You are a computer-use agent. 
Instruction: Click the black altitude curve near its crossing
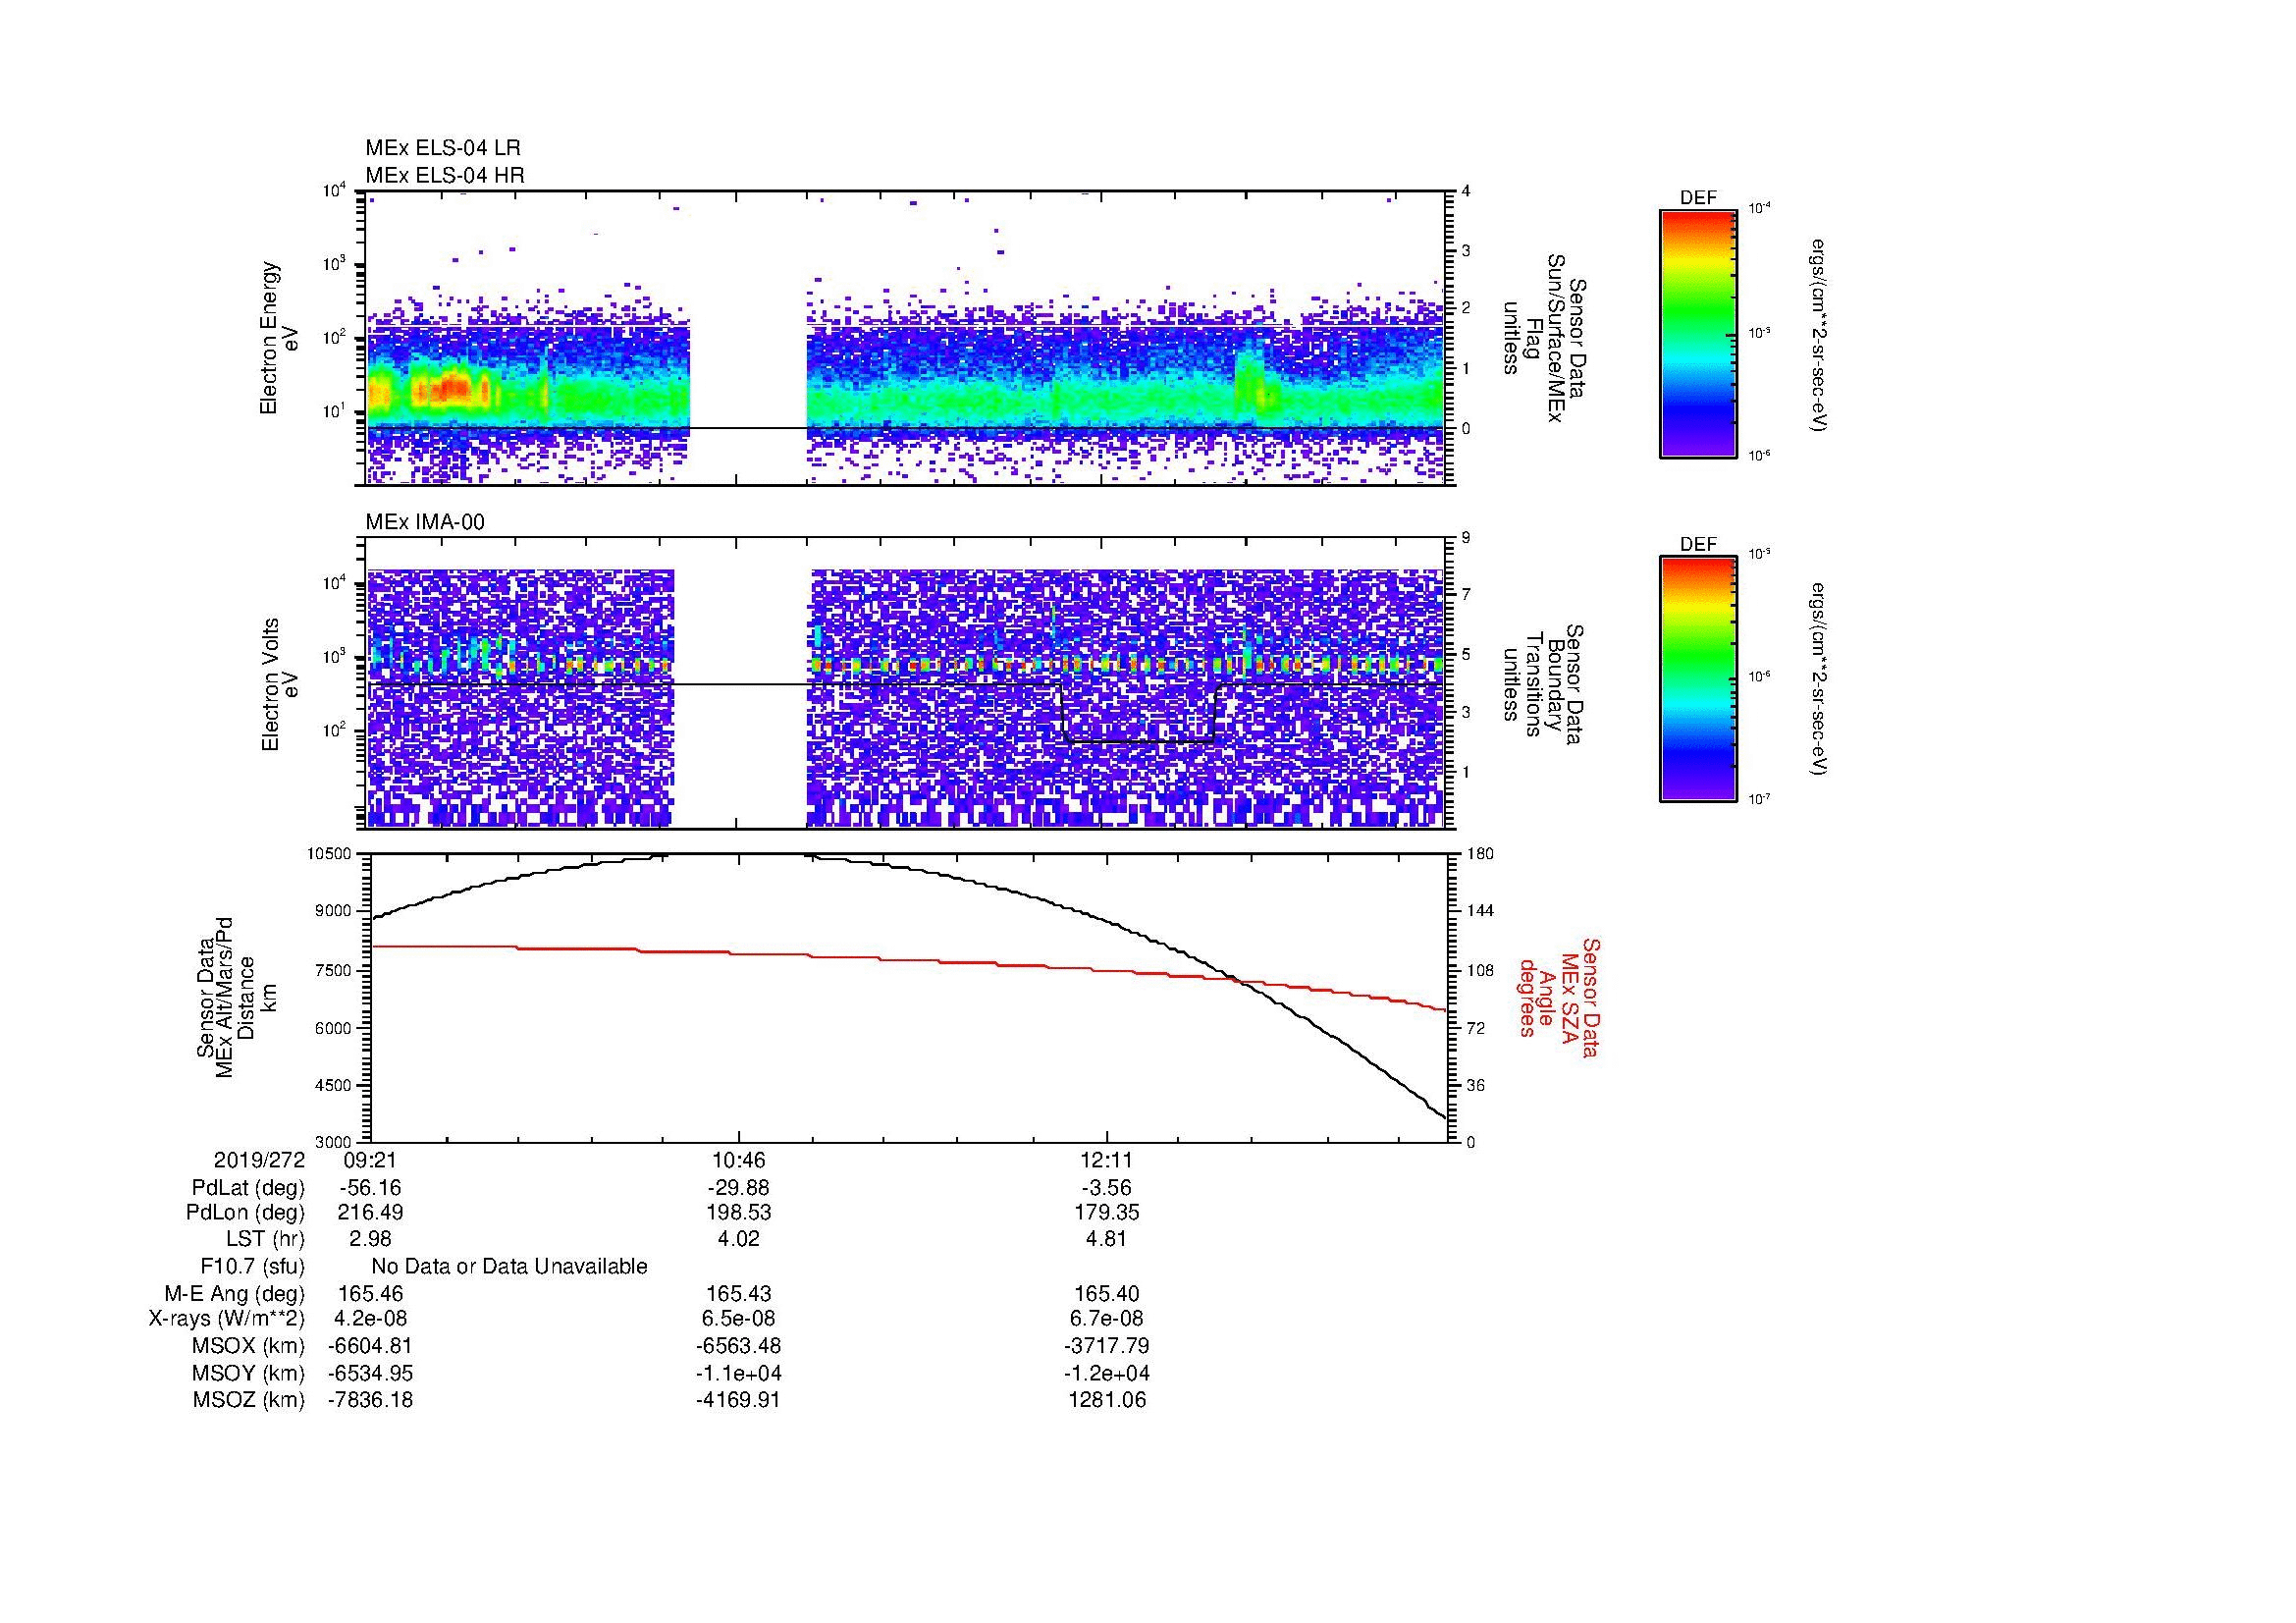tap(1236, 980)
